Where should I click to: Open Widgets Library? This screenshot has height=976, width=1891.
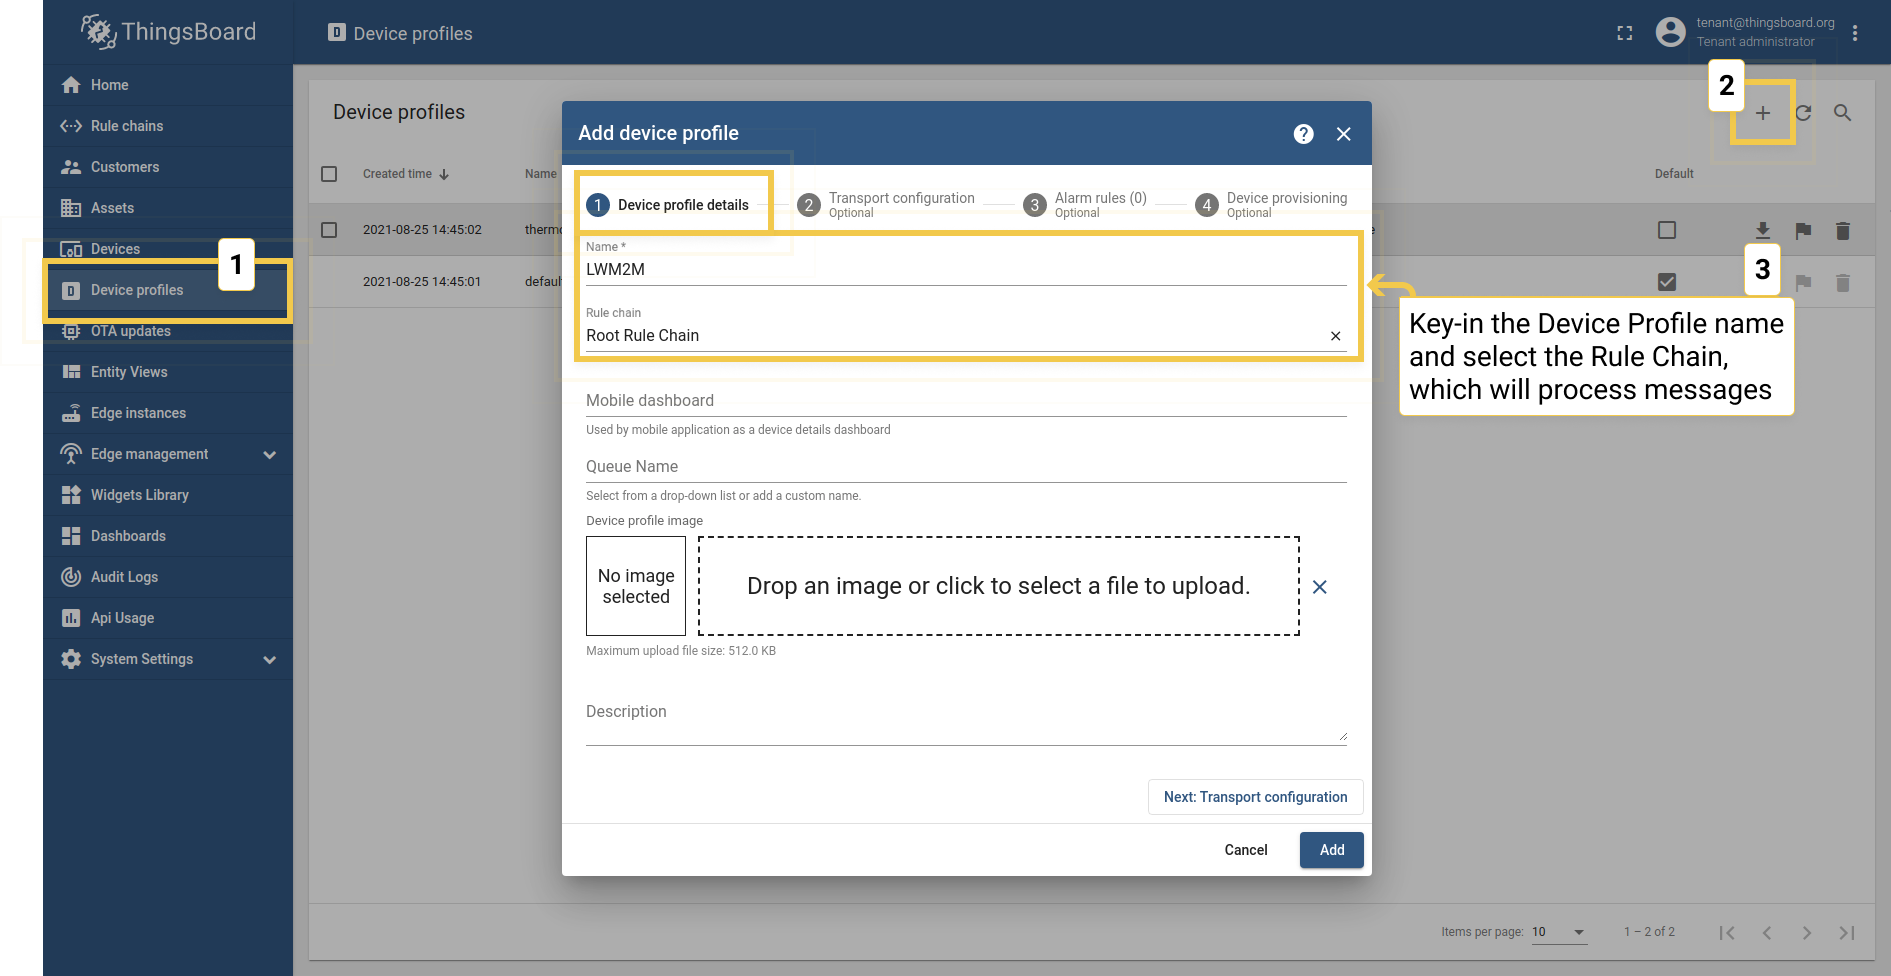click(x=168, y=495)
